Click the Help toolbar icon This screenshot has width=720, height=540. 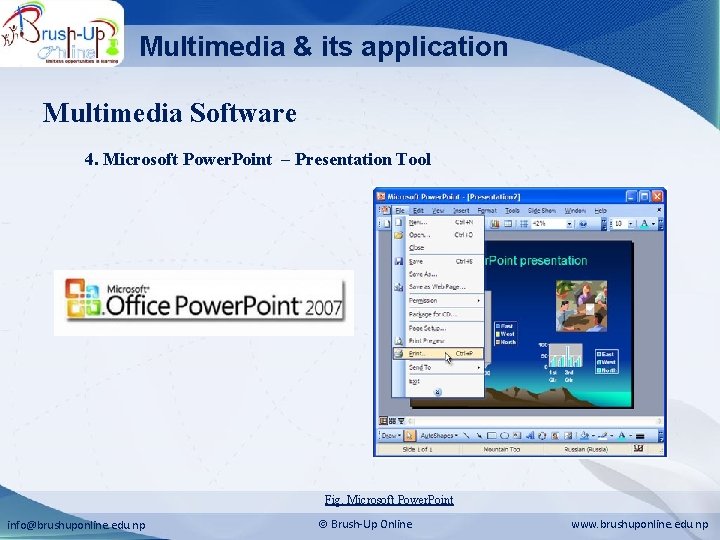coord(583,224)
